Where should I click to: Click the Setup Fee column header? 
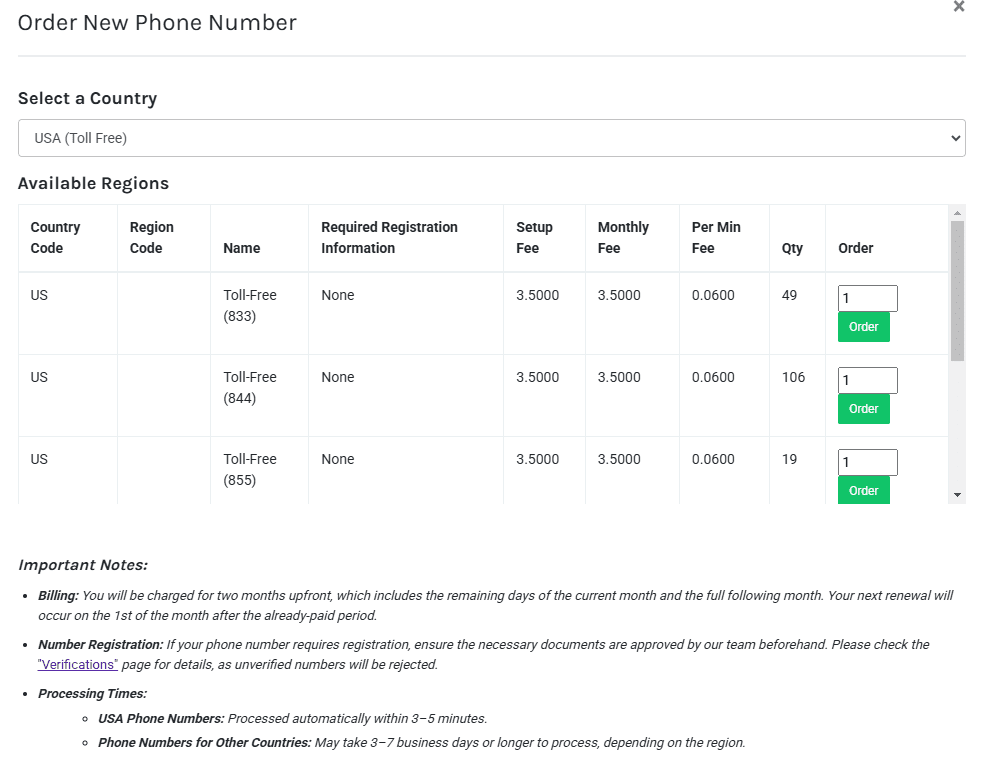click(534, 238)
